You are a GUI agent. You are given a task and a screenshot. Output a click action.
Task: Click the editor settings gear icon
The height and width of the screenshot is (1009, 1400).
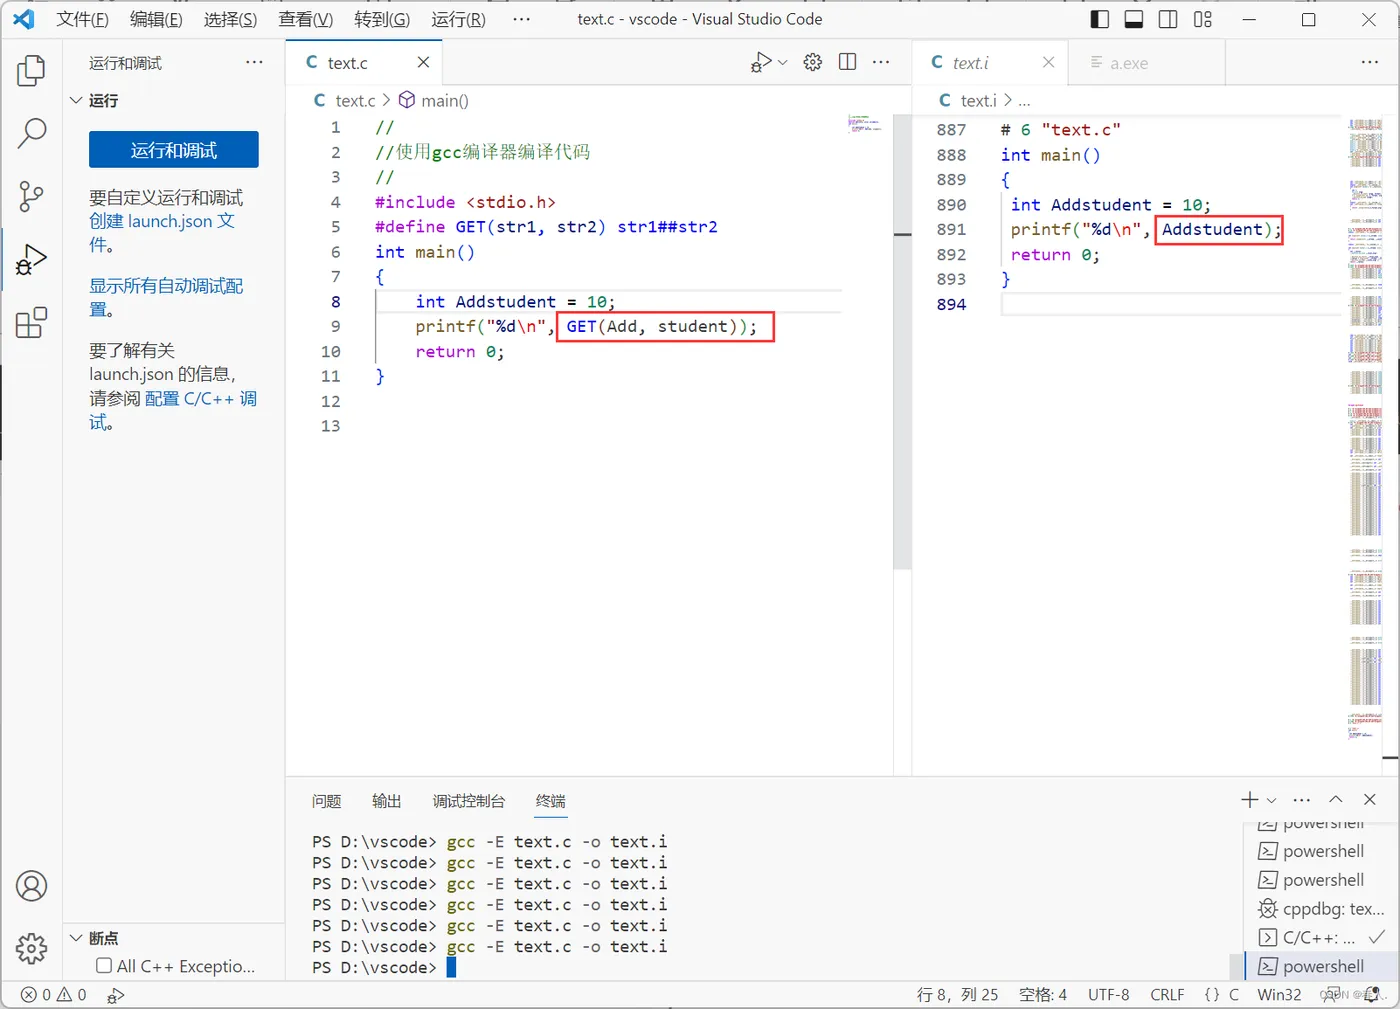tap(812, 62)
